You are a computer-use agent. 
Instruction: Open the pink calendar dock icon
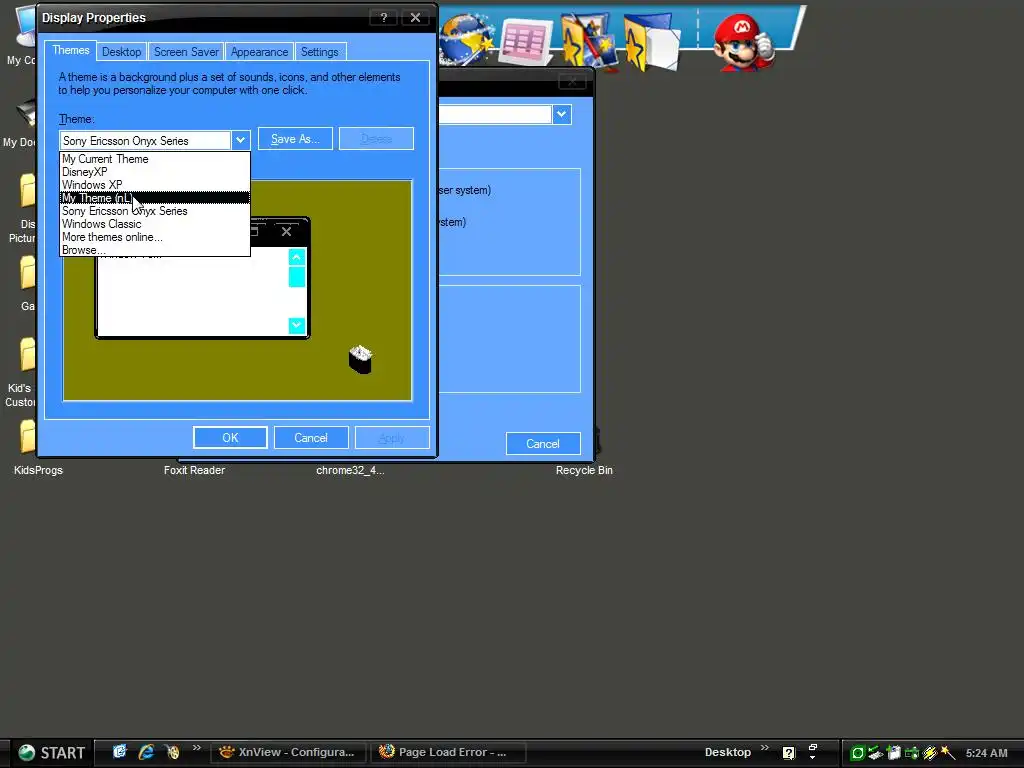coord(526,40)
